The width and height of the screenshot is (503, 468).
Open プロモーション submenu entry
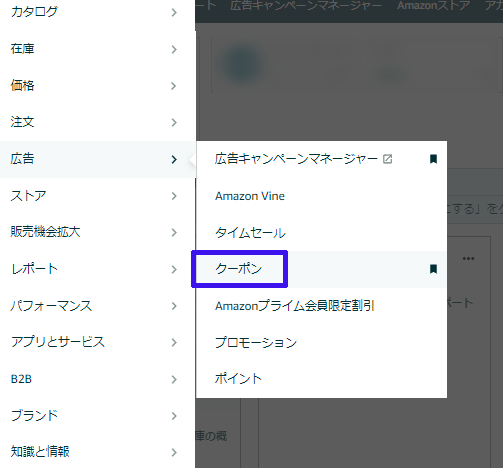[256, 342]
